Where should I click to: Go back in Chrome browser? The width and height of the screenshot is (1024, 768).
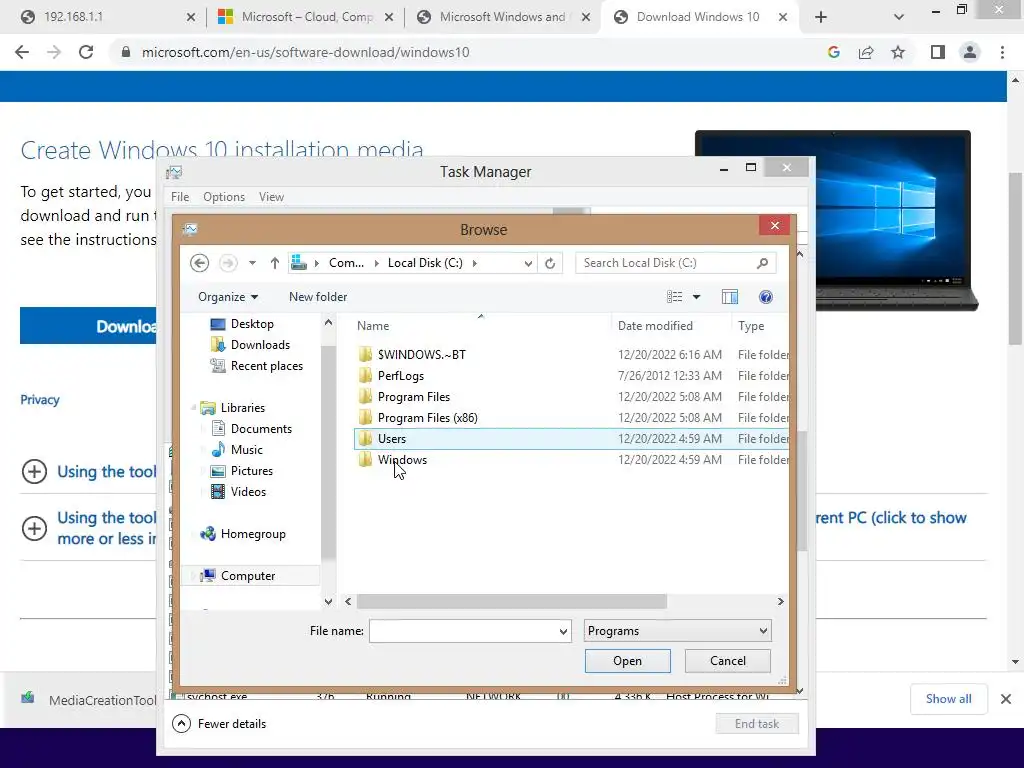pyautogui.click(x=22, y=52)
